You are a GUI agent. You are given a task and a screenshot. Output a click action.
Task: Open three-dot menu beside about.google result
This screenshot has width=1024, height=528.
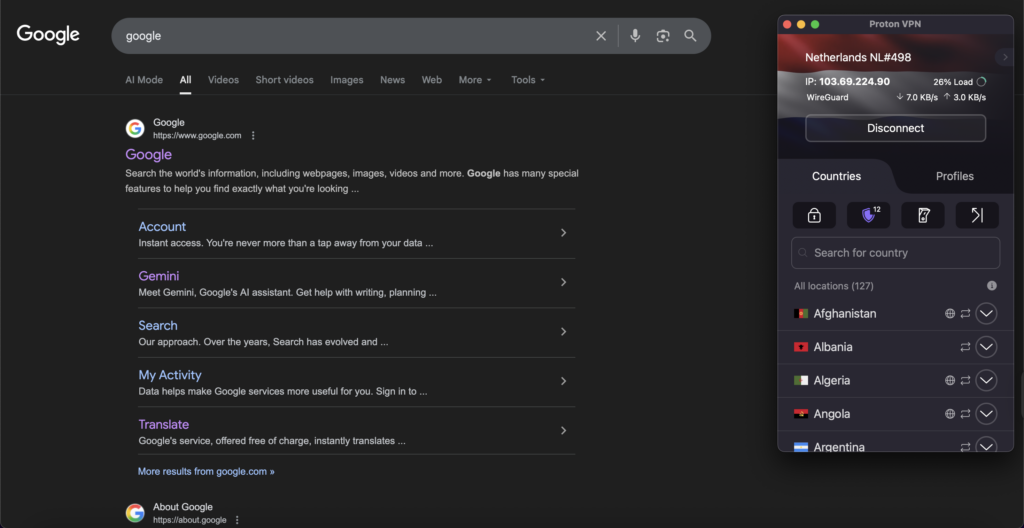click(x=237, y=520)
